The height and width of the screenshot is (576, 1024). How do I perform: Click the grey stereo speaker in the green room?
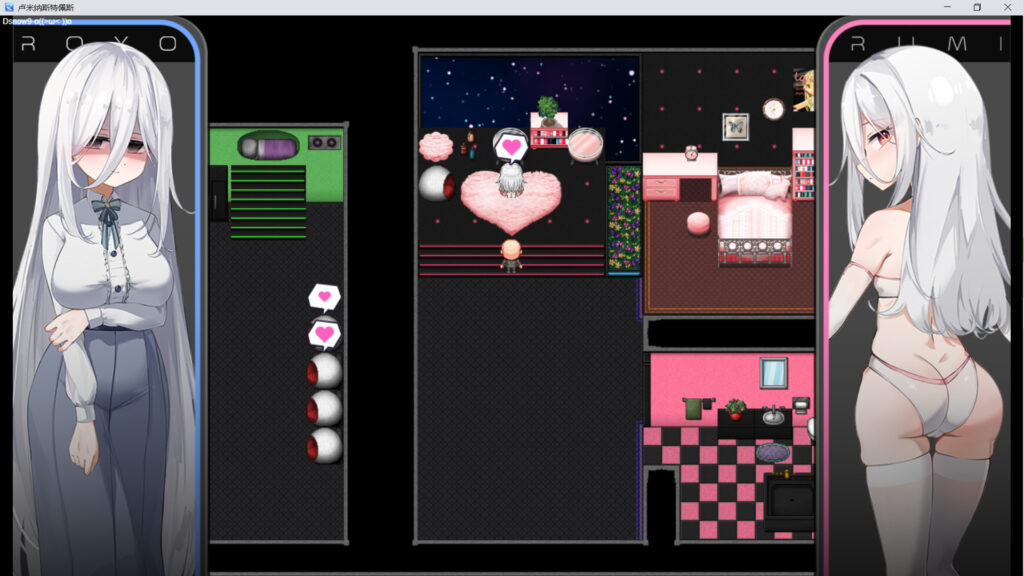coord(325,142)
